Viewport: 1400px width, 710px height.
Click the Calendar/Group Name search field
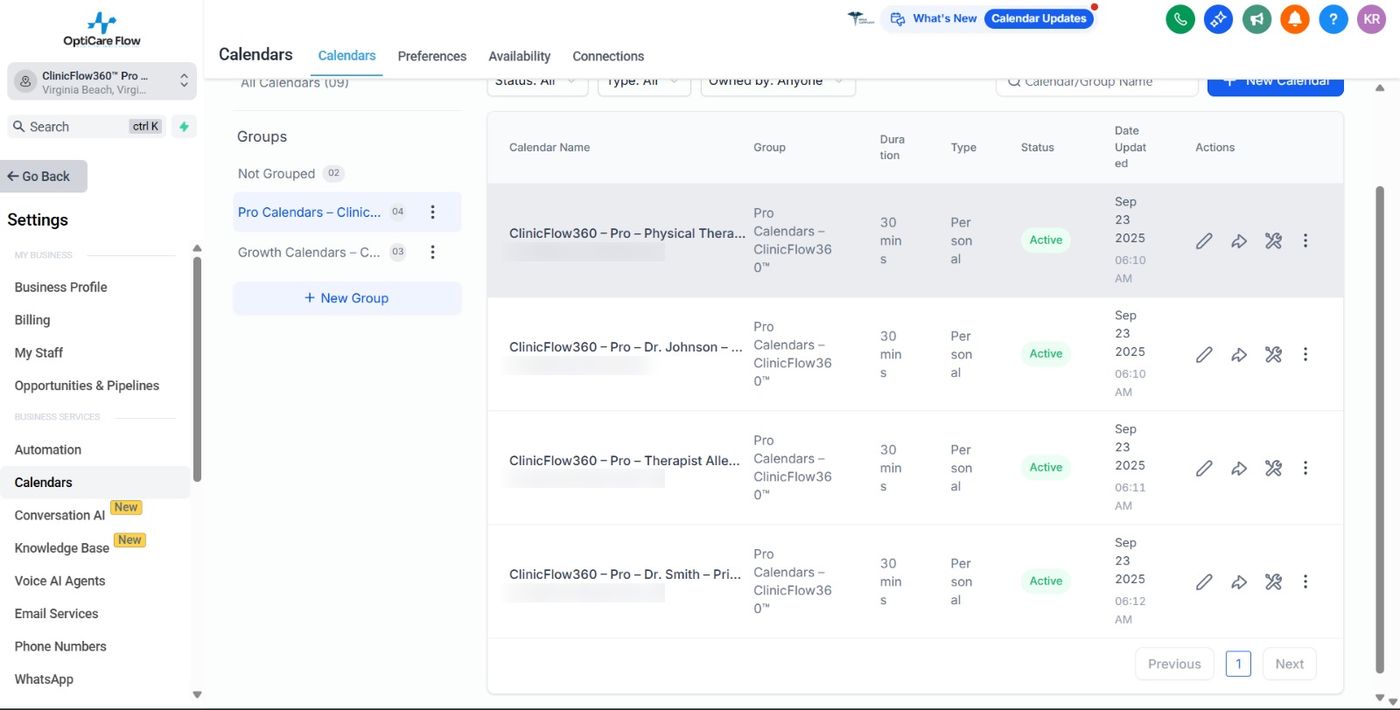click(1097, 85)
